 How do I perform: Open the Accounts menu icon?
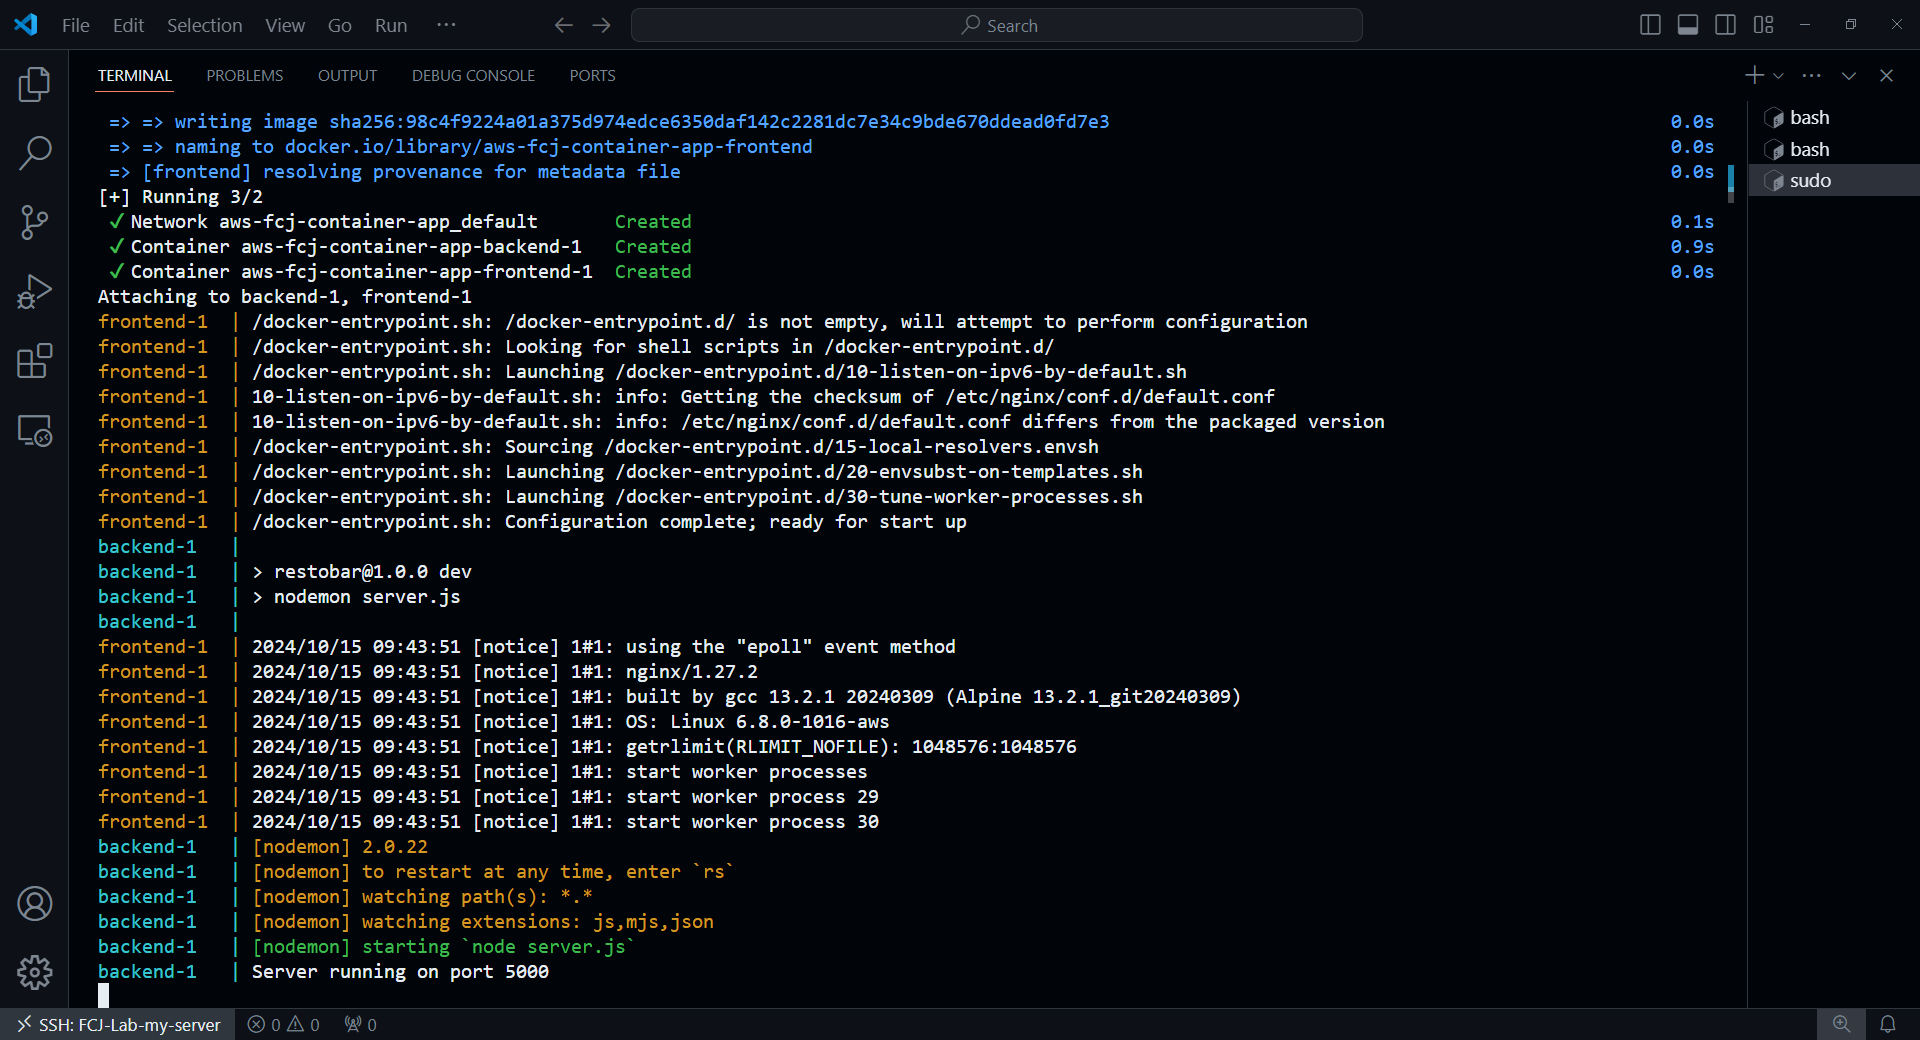click(34, 904)
